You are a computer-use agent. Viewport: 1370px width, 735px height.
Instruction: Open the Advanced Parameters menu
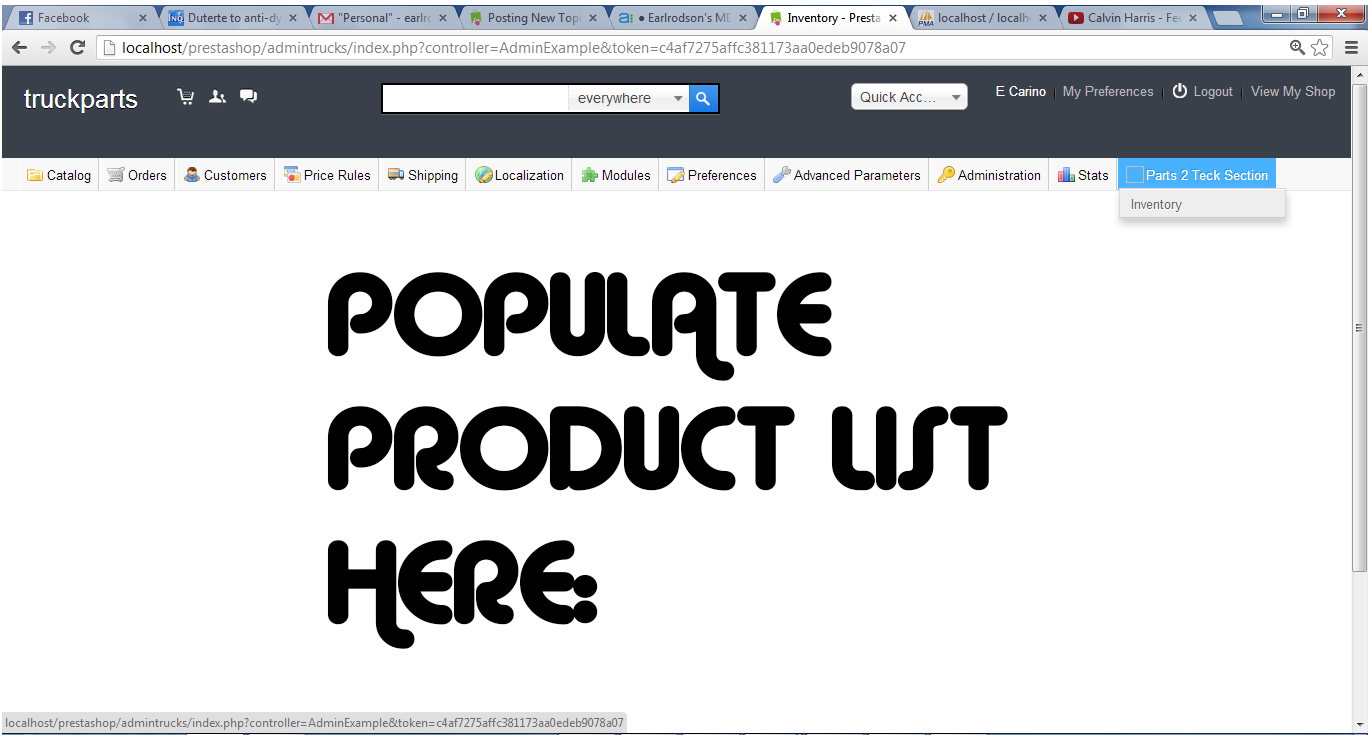847,175
